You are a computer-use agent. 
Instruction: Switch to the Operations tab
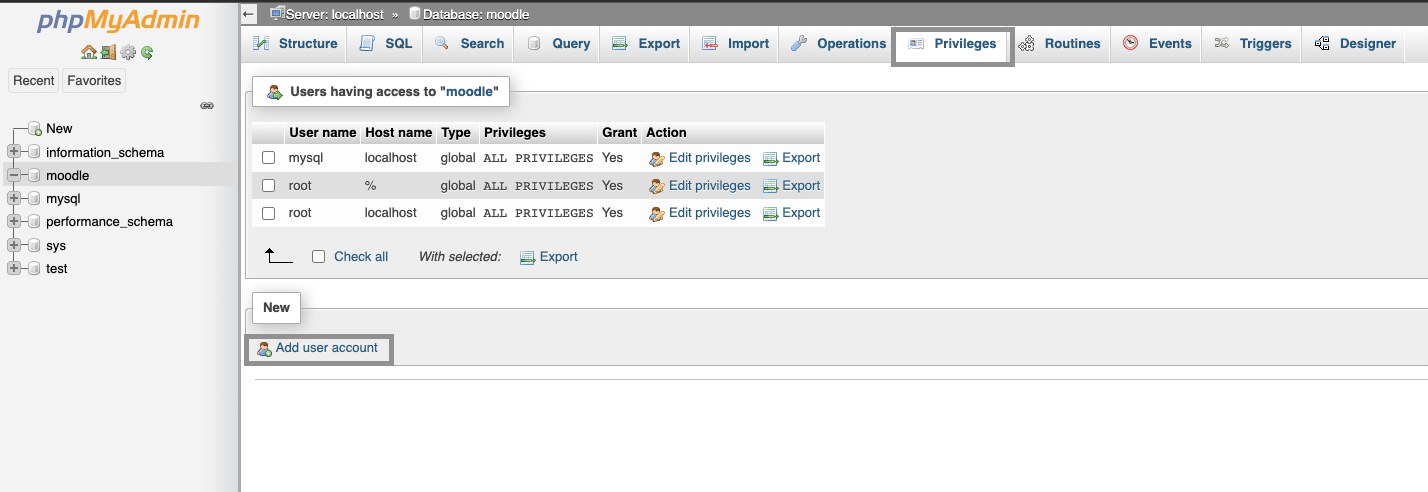pyautogui.click(x=838, y=44)
